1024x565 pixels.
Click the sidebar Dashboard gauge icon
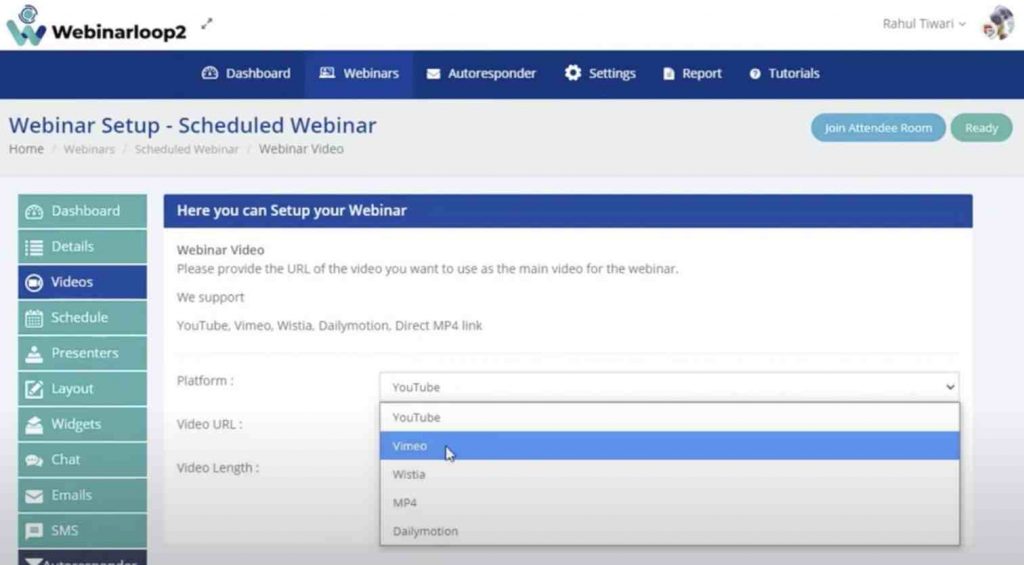[34, 212]
